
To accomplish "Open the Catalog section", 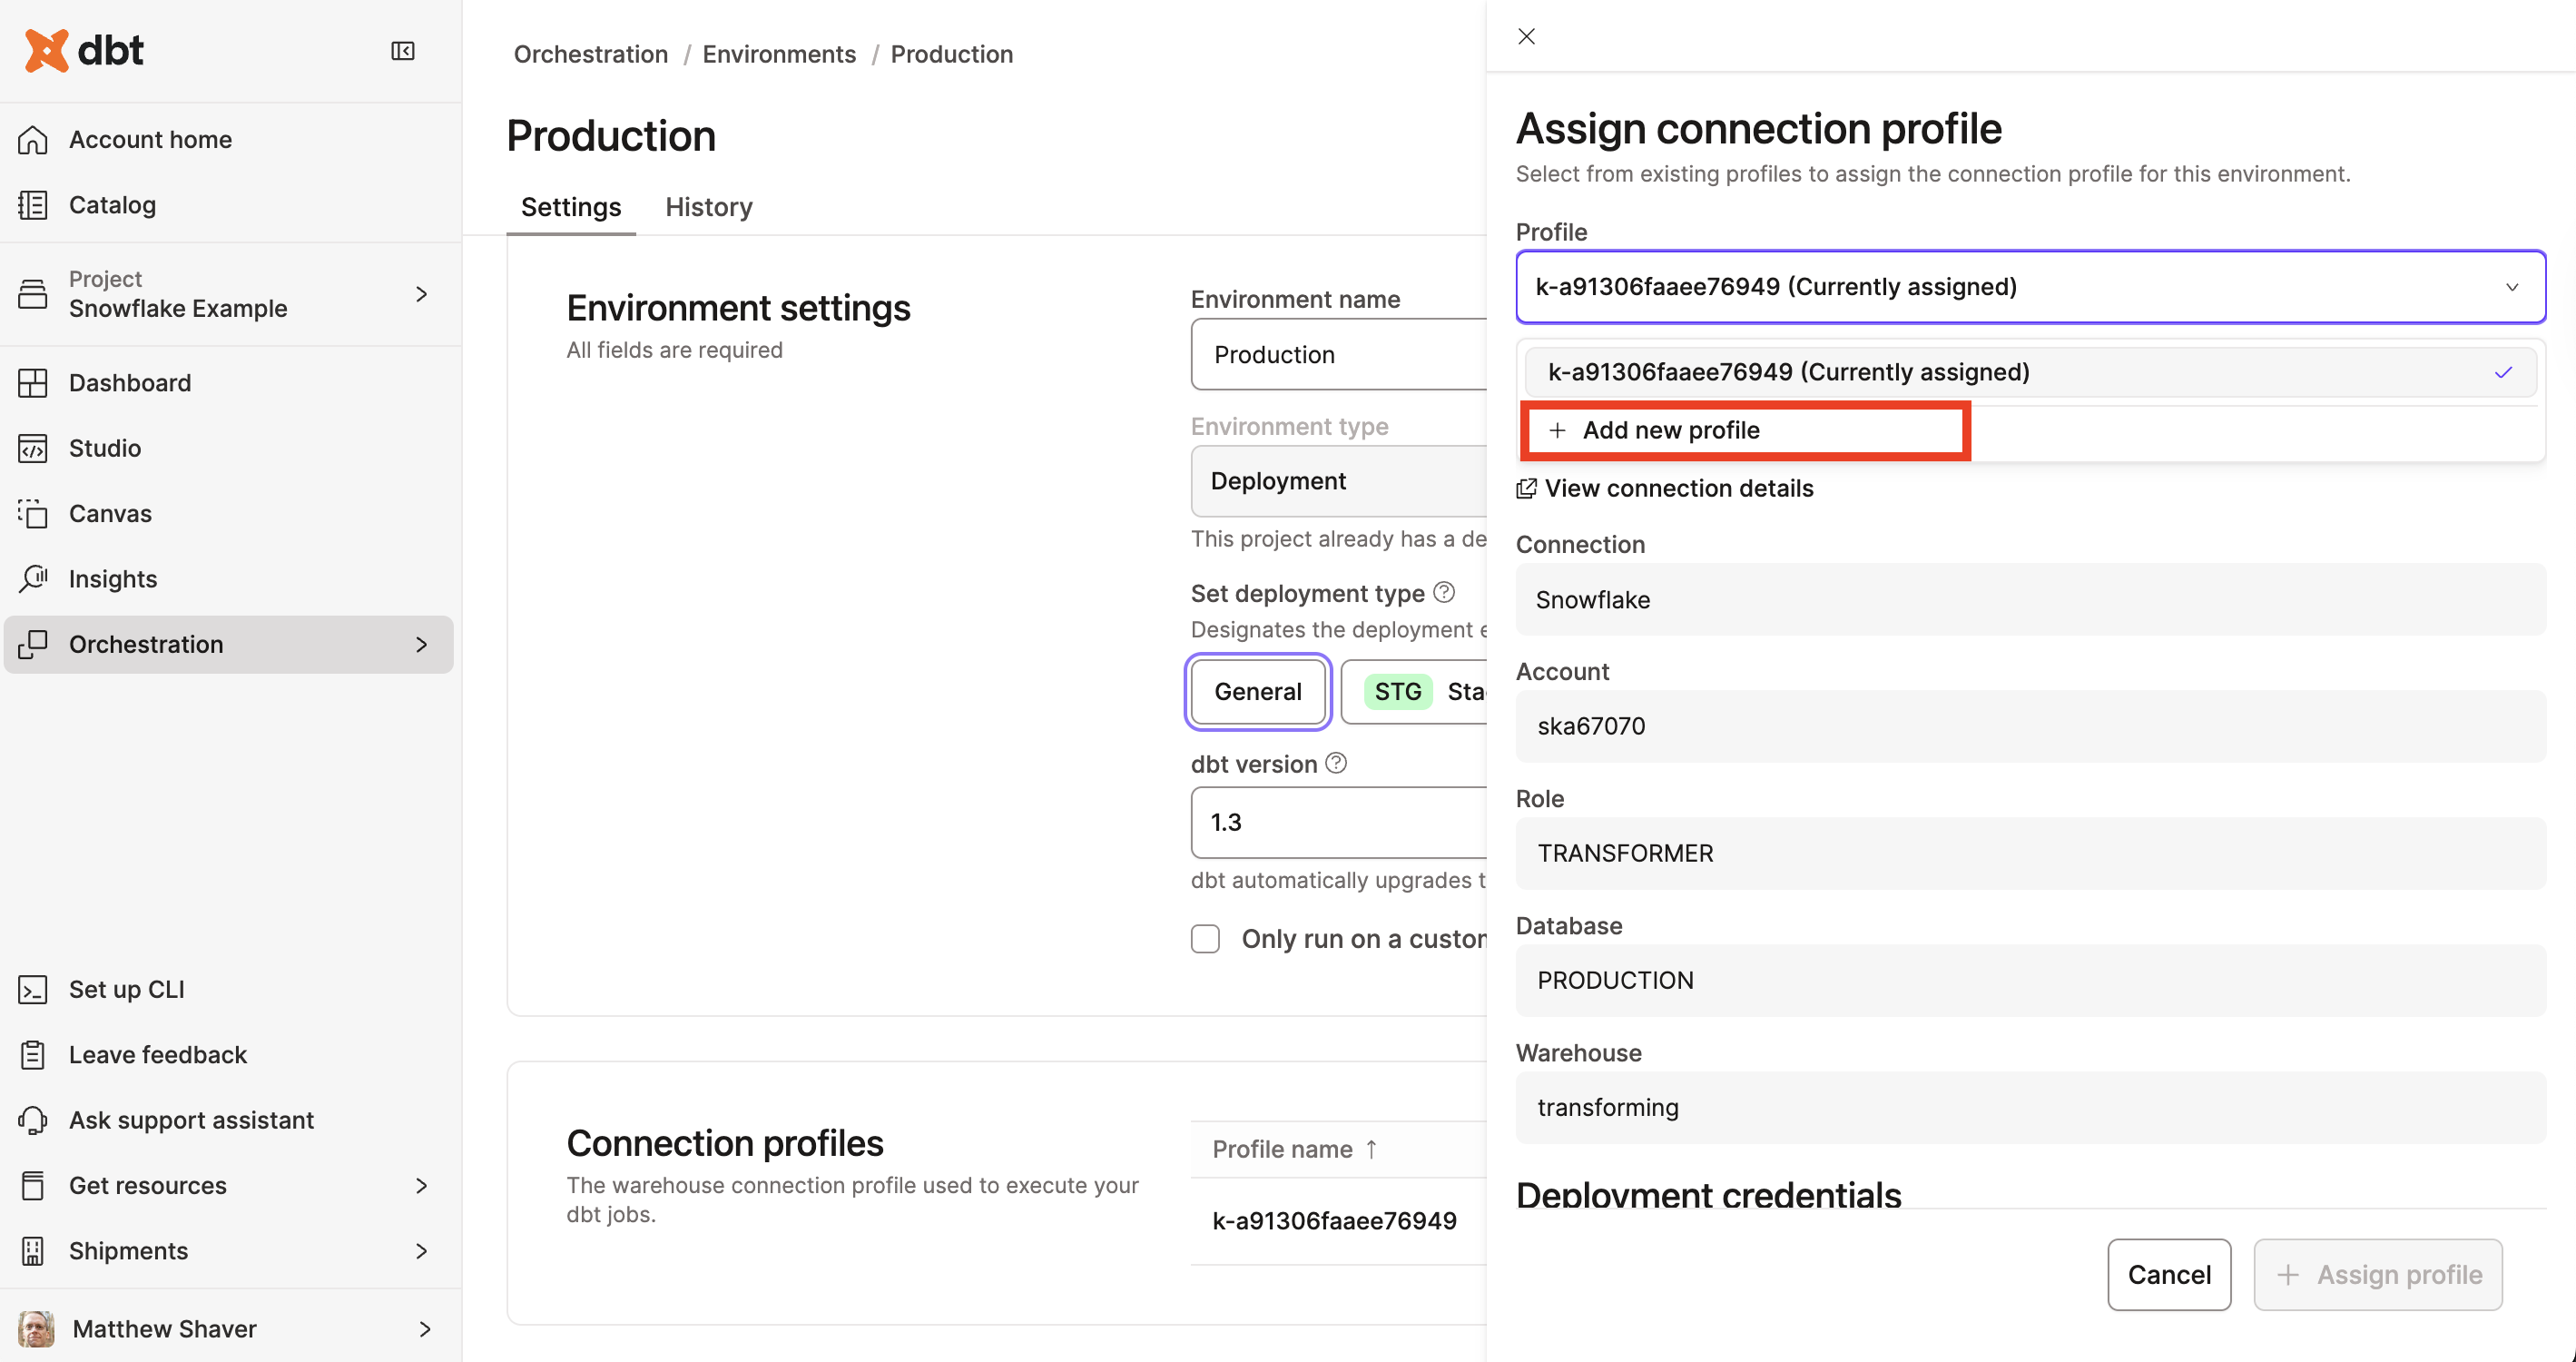I will [x=112, y=204].
